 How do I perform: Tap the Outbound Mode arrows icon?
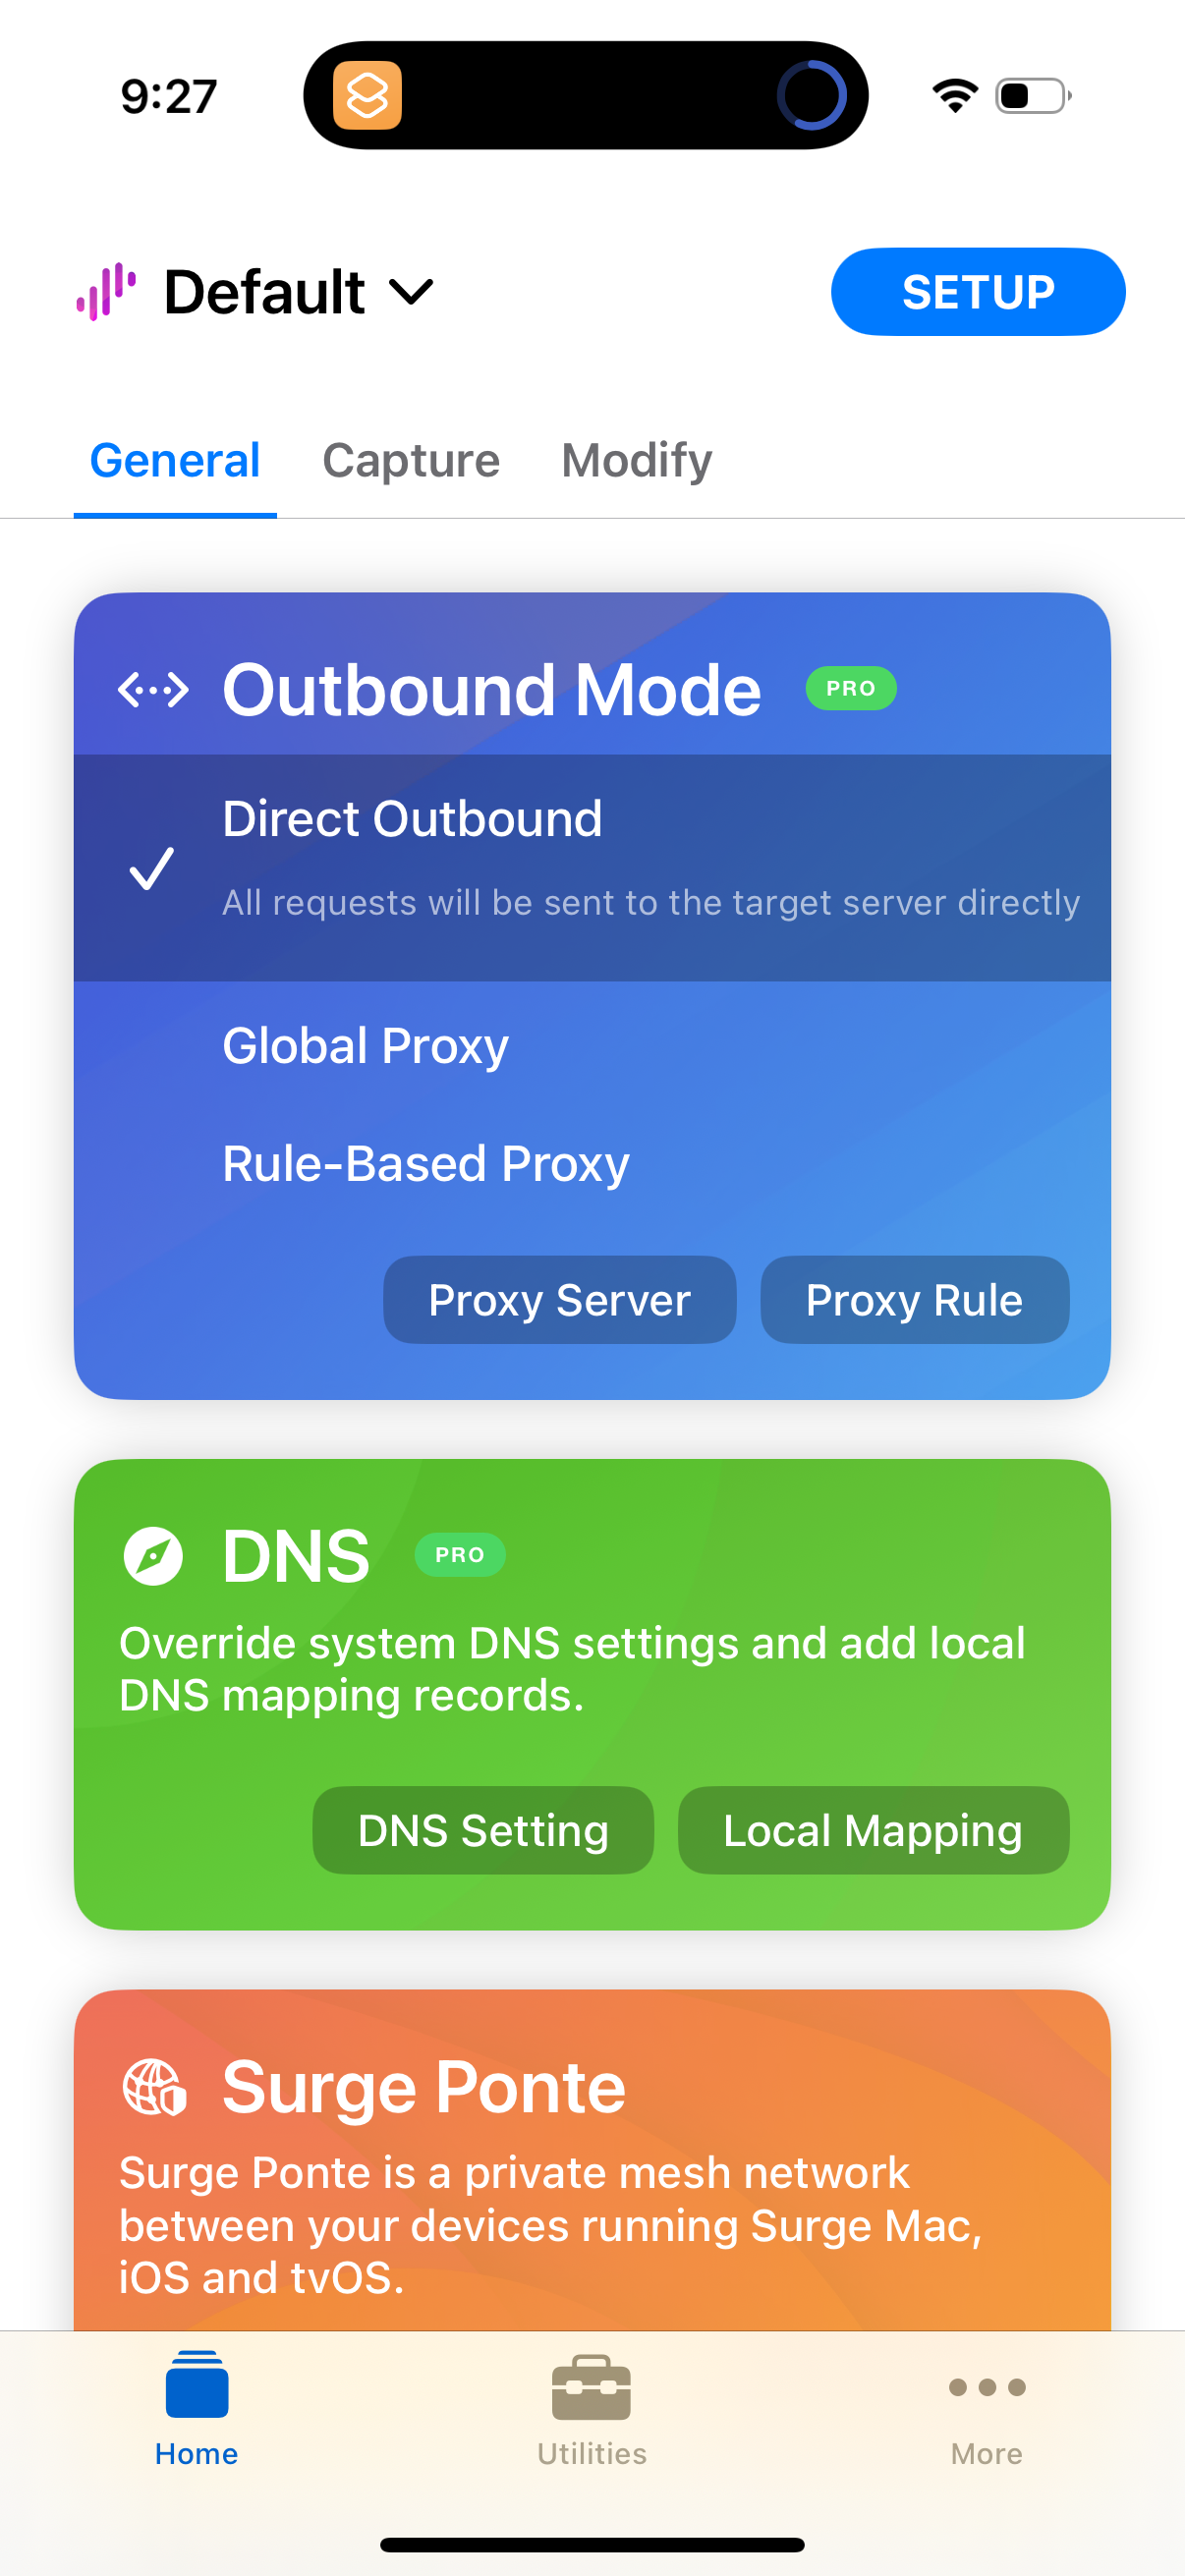click(153, 689)
